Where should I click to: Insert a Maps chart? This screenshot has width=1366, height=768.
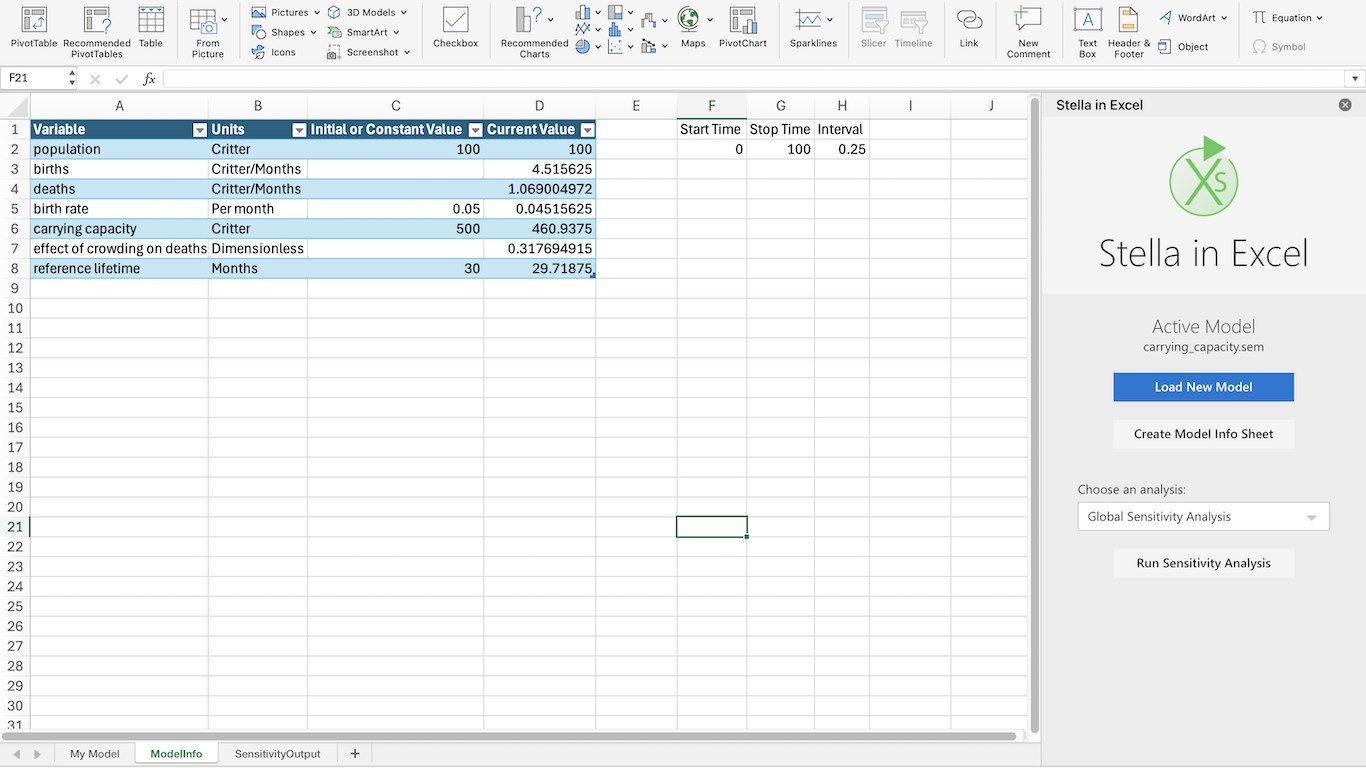coord(693,28)
